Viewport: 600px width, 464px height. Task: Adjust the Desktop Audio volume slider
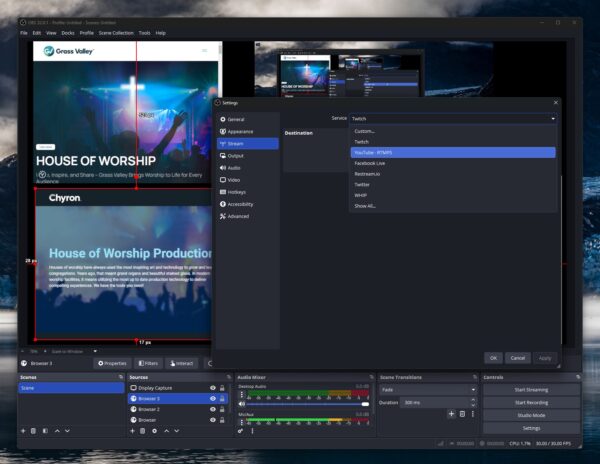click(300, 403)
